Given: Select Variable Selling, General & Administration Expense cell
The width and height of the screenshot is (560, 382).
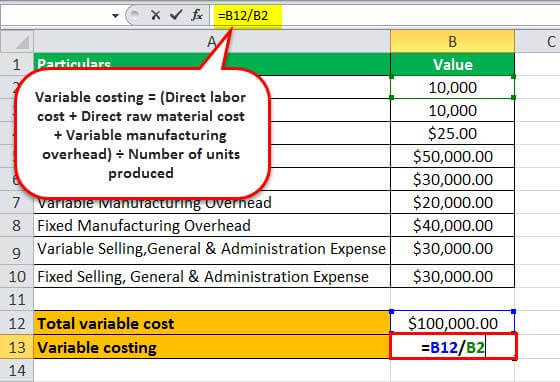Looking at the screenshot, I should coord(212,251).
